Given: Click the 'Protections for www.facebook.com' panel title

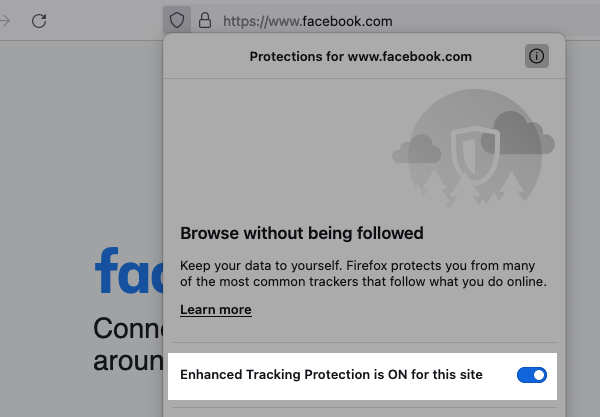Looking at the screenshot, I should pyautogui.click(x=360, y=57).
